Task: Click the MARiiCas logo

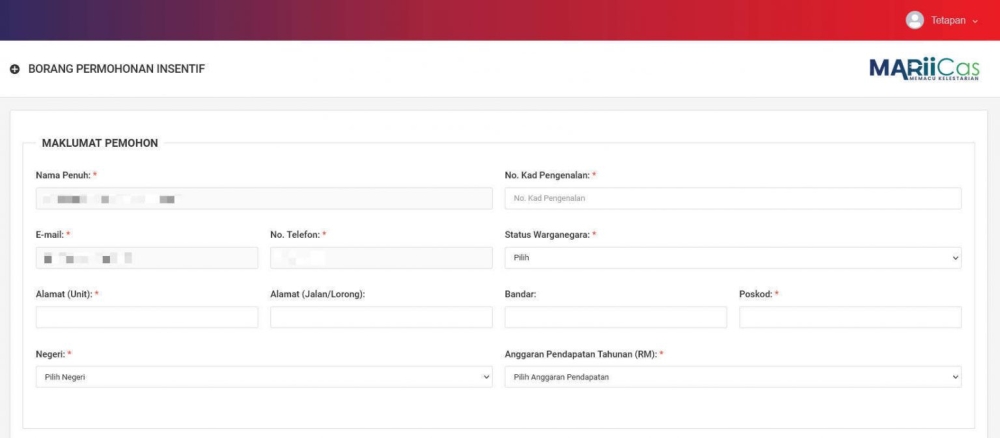Action: pyautogui.click(x=924, y=69)
